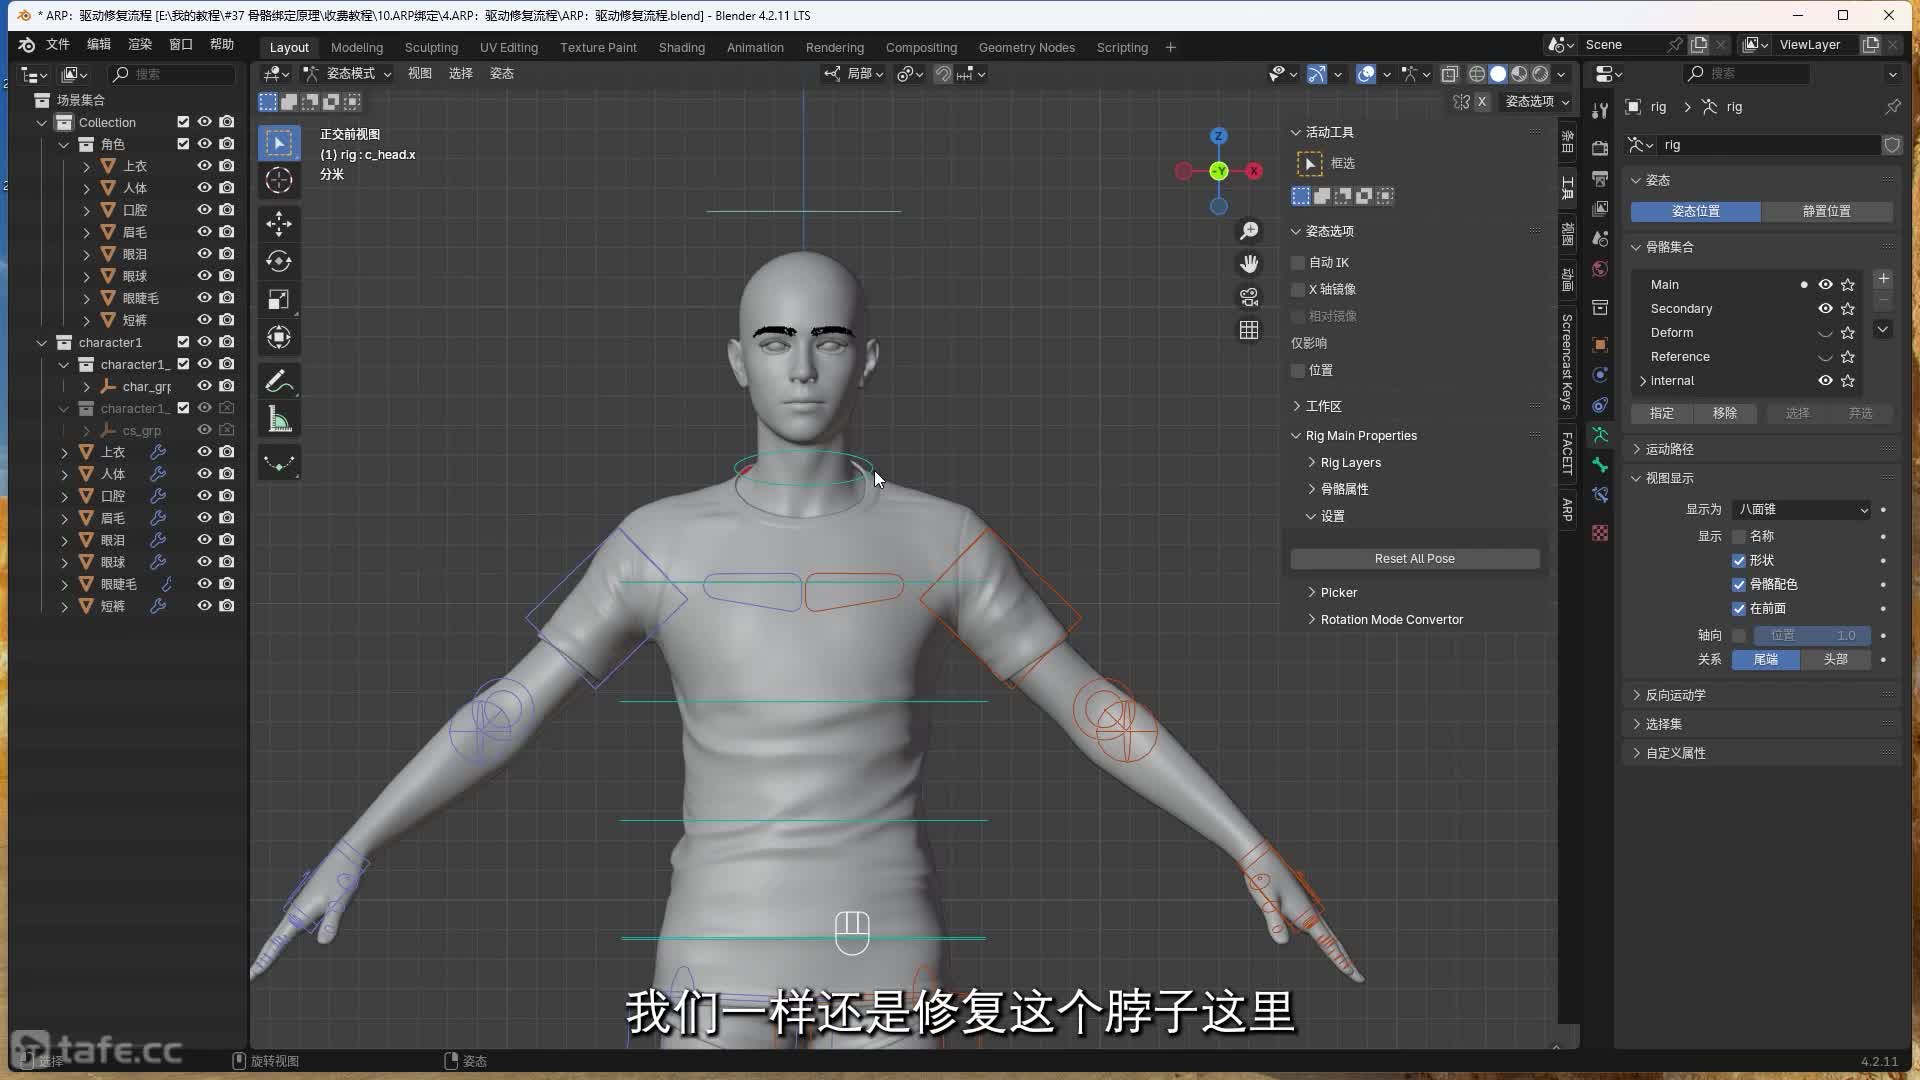Click the 静置位置 button

[x=1826, y=211]
